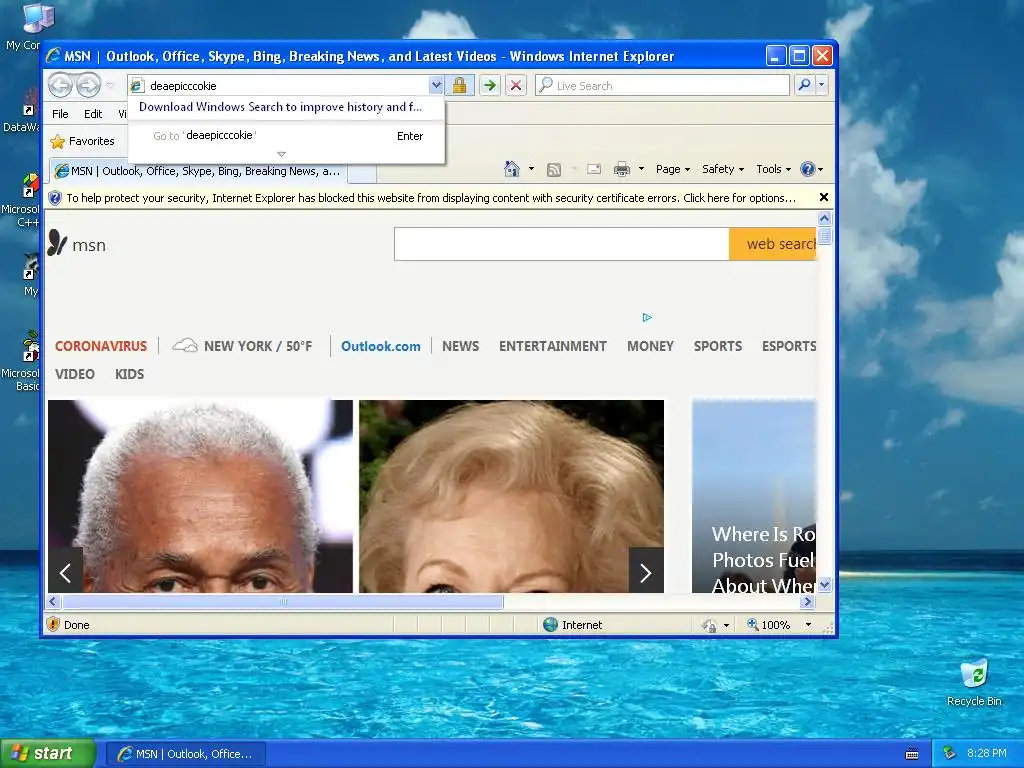1024x768 pixels.
Task: Click the AdChoices triangle icon
Action: [x=647, y=317]
